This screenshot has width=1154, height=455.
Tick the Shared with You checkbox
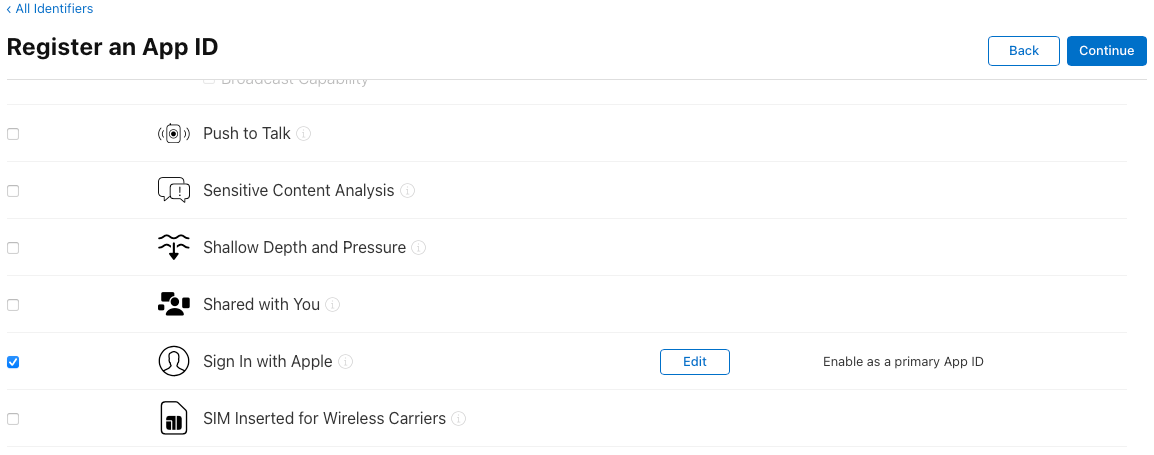pyautogui.click(x=13, y=305)
